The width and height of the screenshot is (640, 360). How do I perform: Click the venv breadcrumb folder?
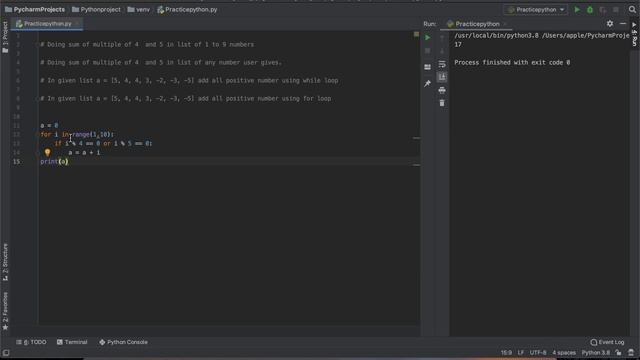(139, 9)
